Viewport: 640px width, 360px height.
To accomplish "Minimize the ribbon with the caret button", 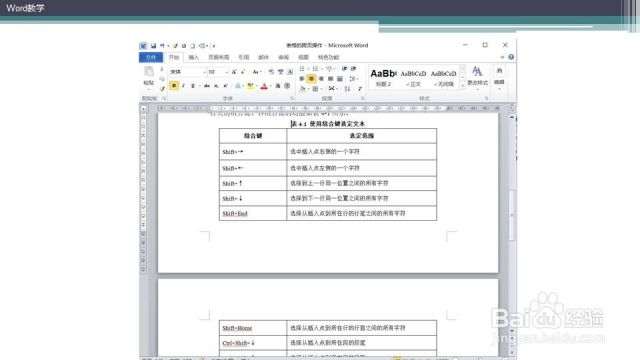I will [x=502, y=57].
